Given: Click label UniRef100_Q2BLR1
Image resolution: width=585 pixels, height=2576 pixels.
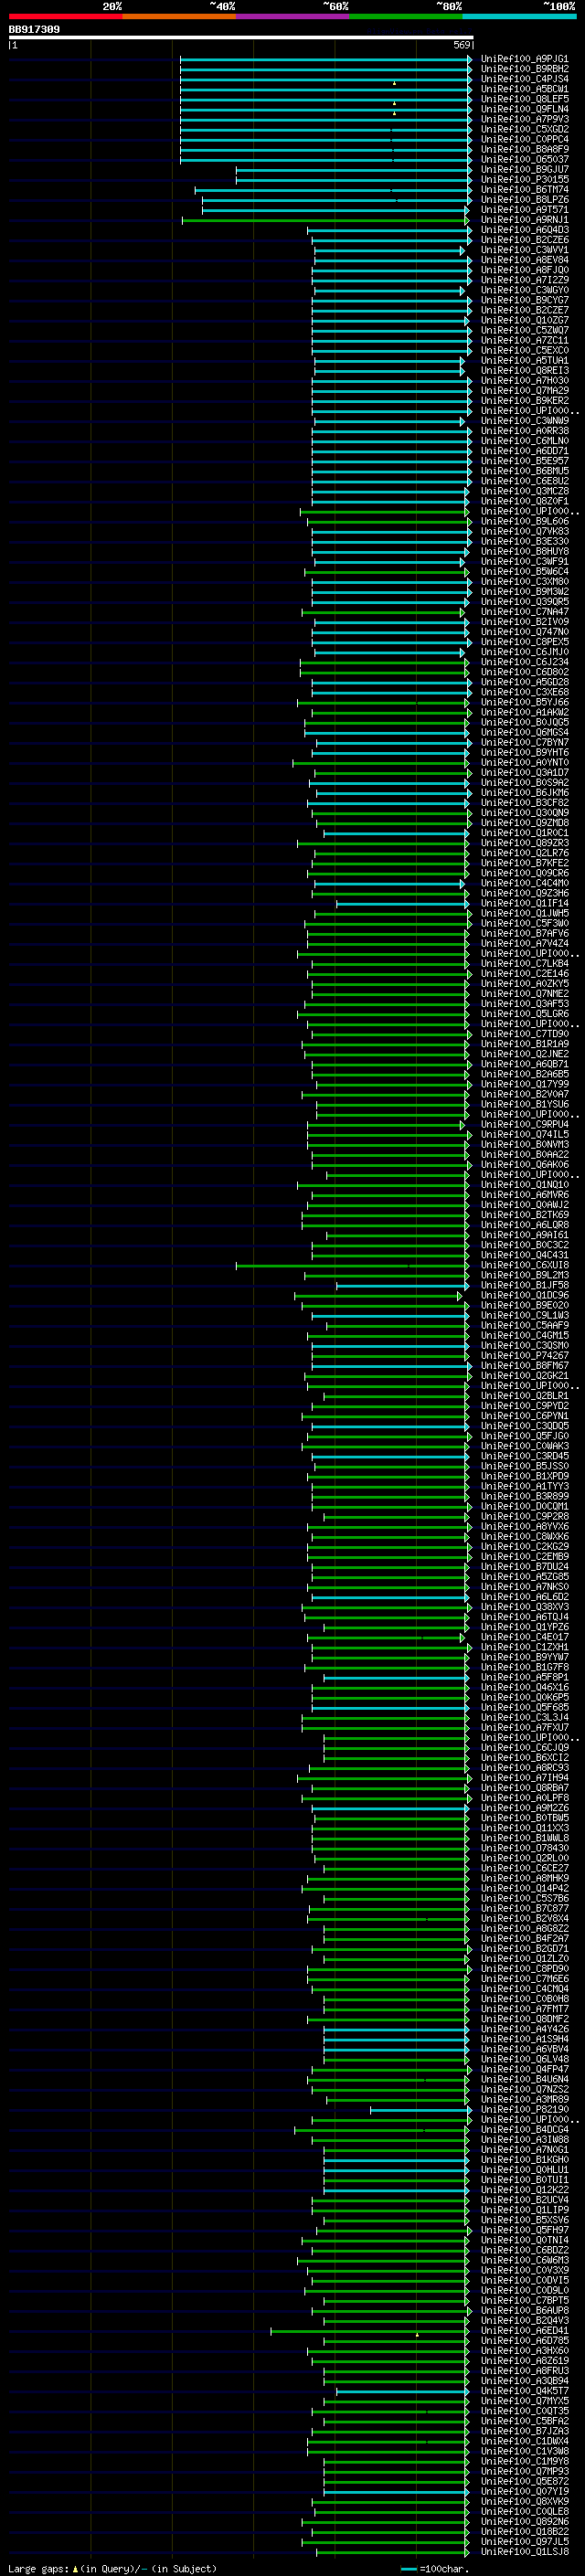Looking at the screenshot, I should click(x=524, y=1395).
